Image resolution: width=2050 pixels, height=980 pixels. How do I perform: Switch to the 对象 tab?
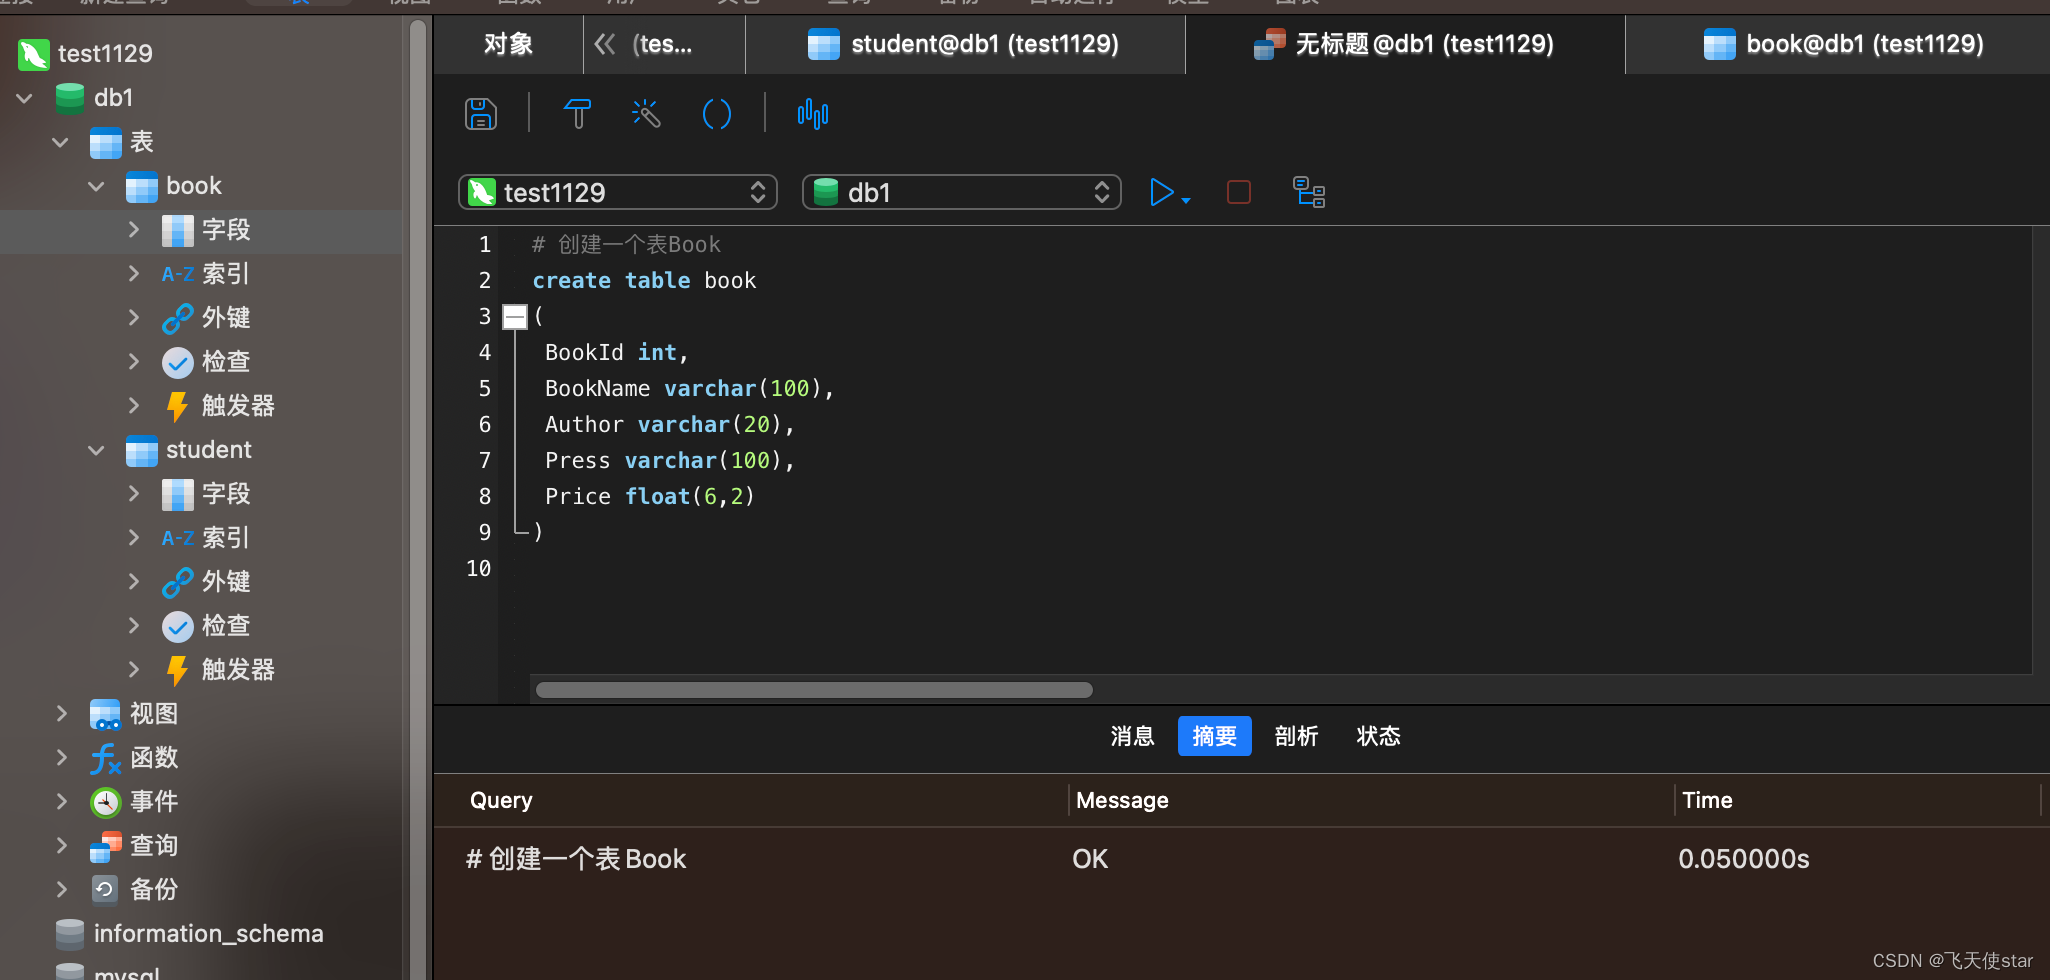click(x=509, y=44)
